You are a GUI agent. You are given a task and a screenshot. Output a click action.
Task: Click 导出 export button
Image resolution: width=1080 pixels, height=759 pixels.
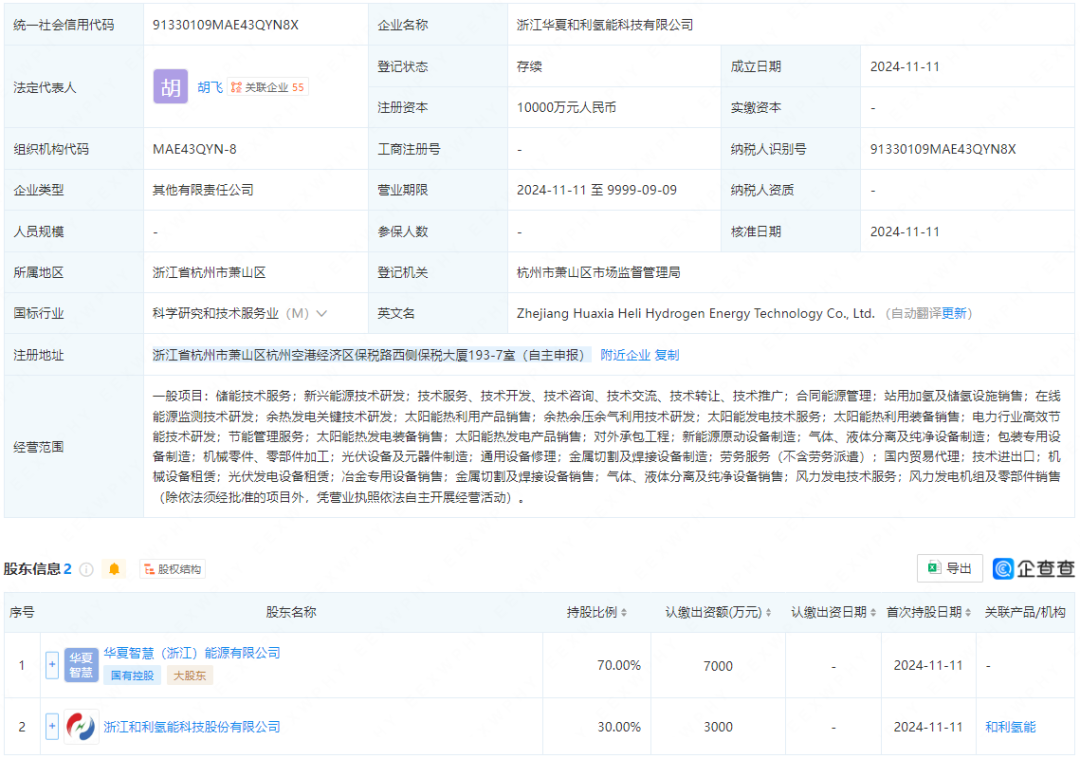[949, 568]
